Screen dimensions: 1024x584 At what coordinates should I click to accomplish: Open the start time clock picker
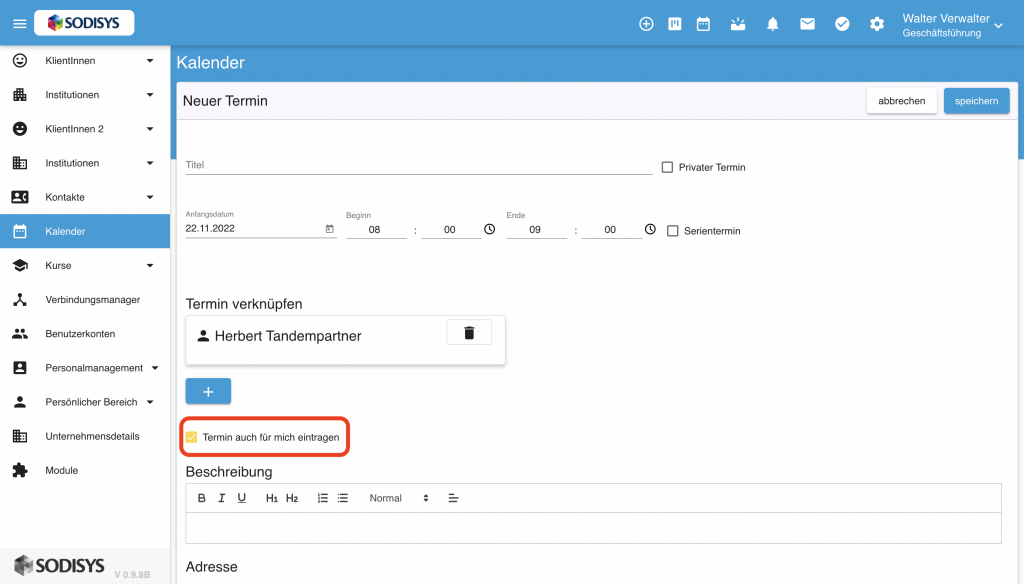click(489, 229)
